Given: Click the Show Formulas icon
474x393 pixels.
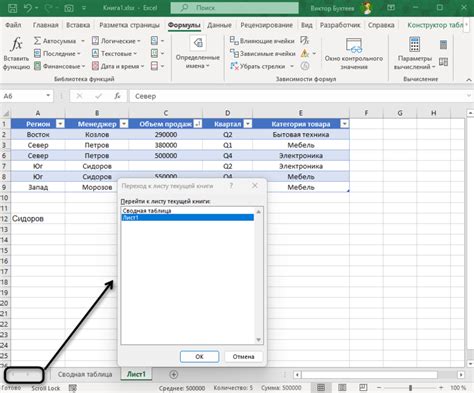Looking at the screenshot, I should 305,41.
